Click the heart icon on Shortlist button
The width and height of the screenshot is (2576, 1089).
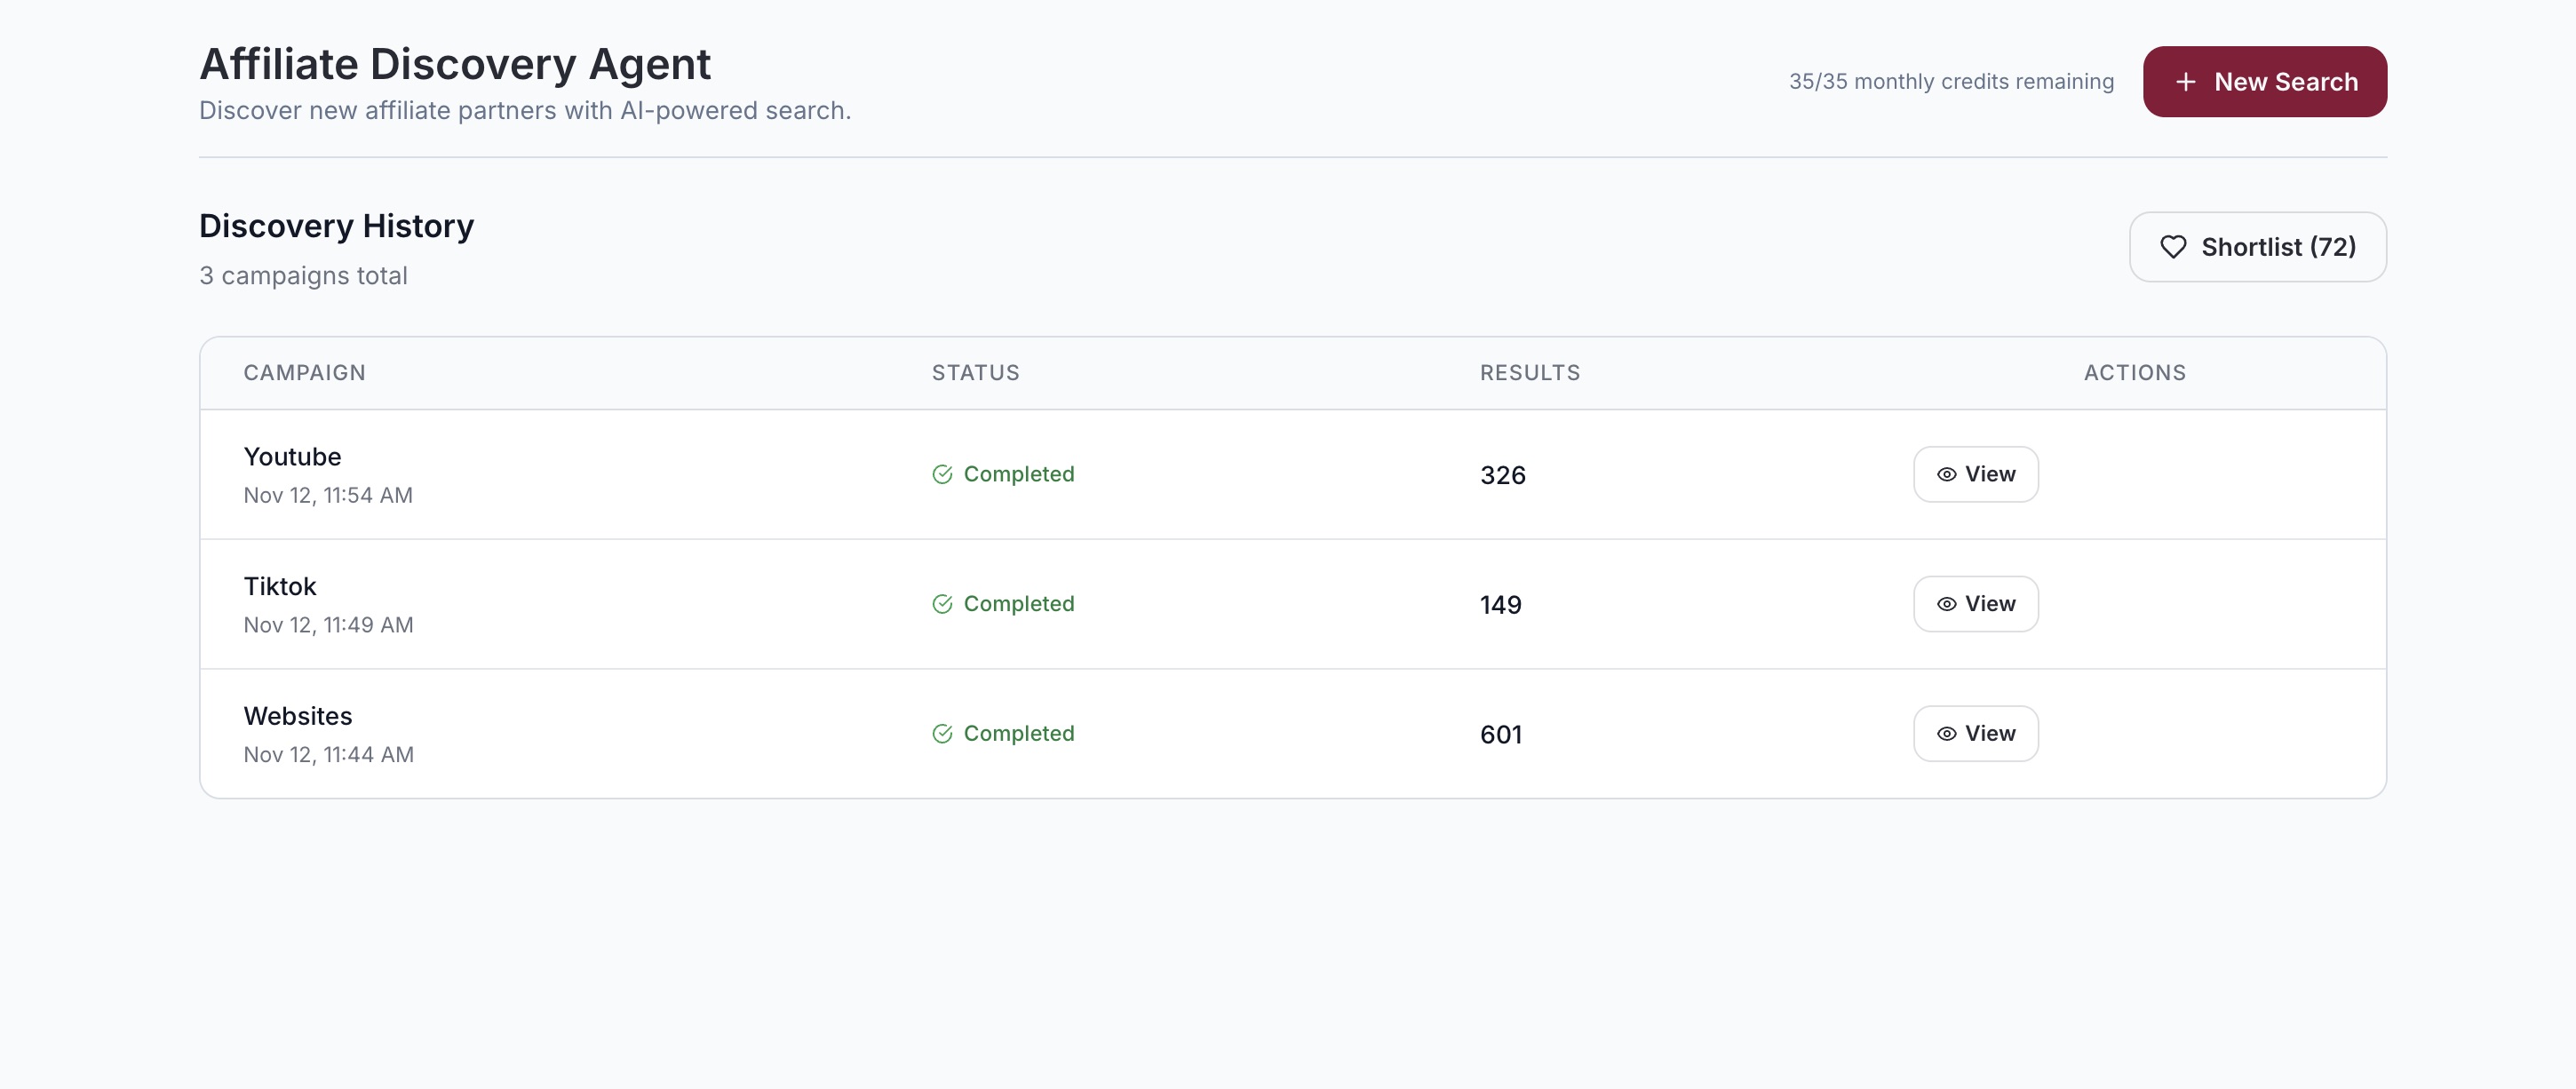pyautogui.click(x=2173, y=247)
